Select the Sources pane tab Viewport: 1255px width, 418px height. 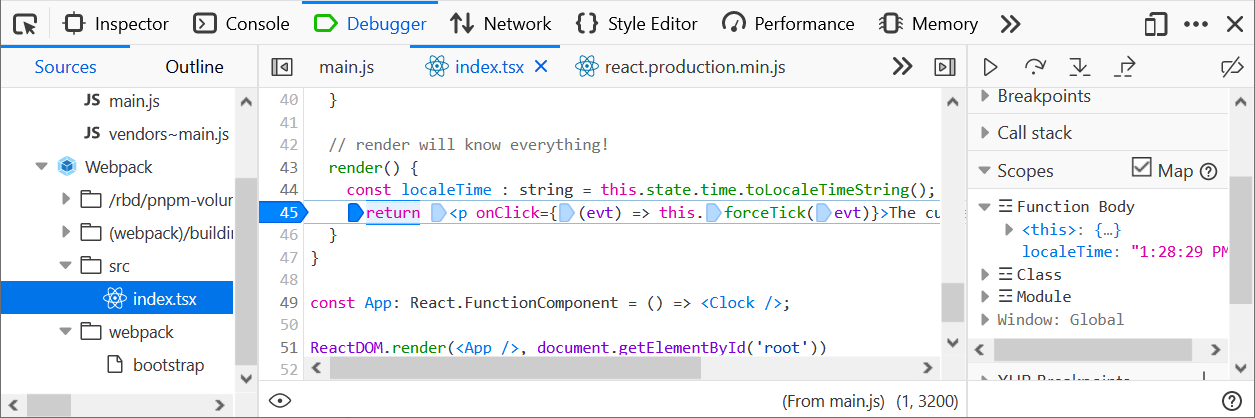point(66,67)
